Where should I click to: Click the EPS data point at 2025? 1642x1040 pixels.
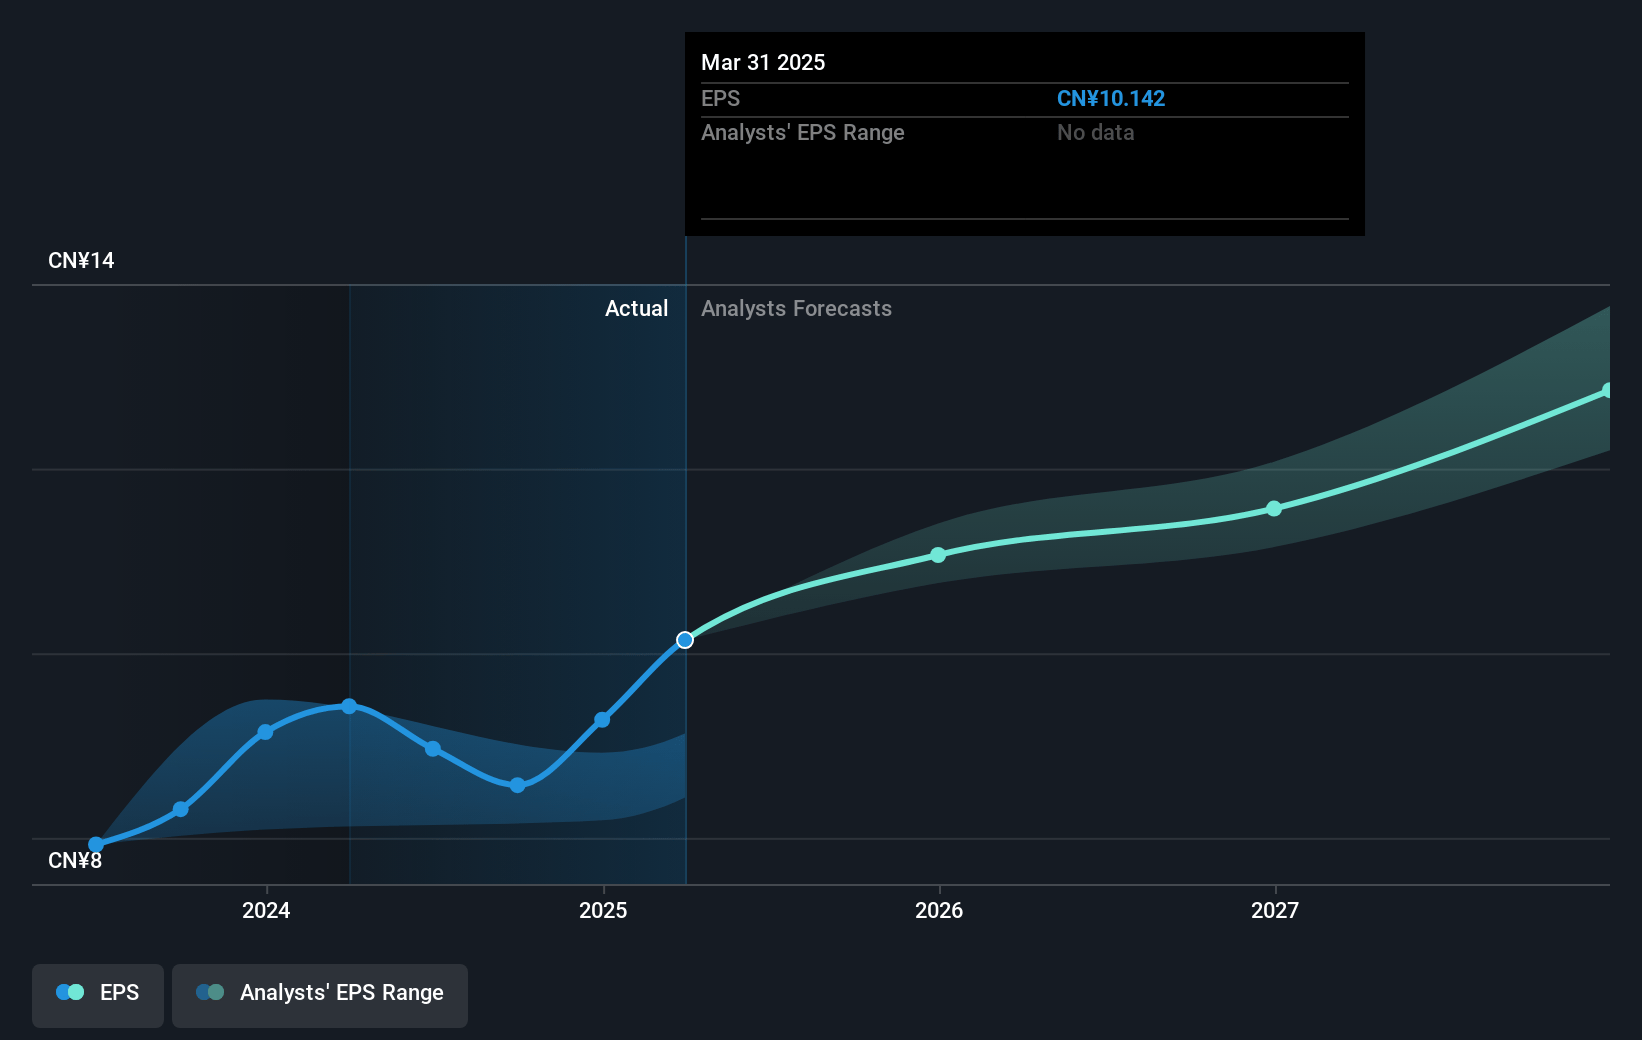(x=602, y=720)
